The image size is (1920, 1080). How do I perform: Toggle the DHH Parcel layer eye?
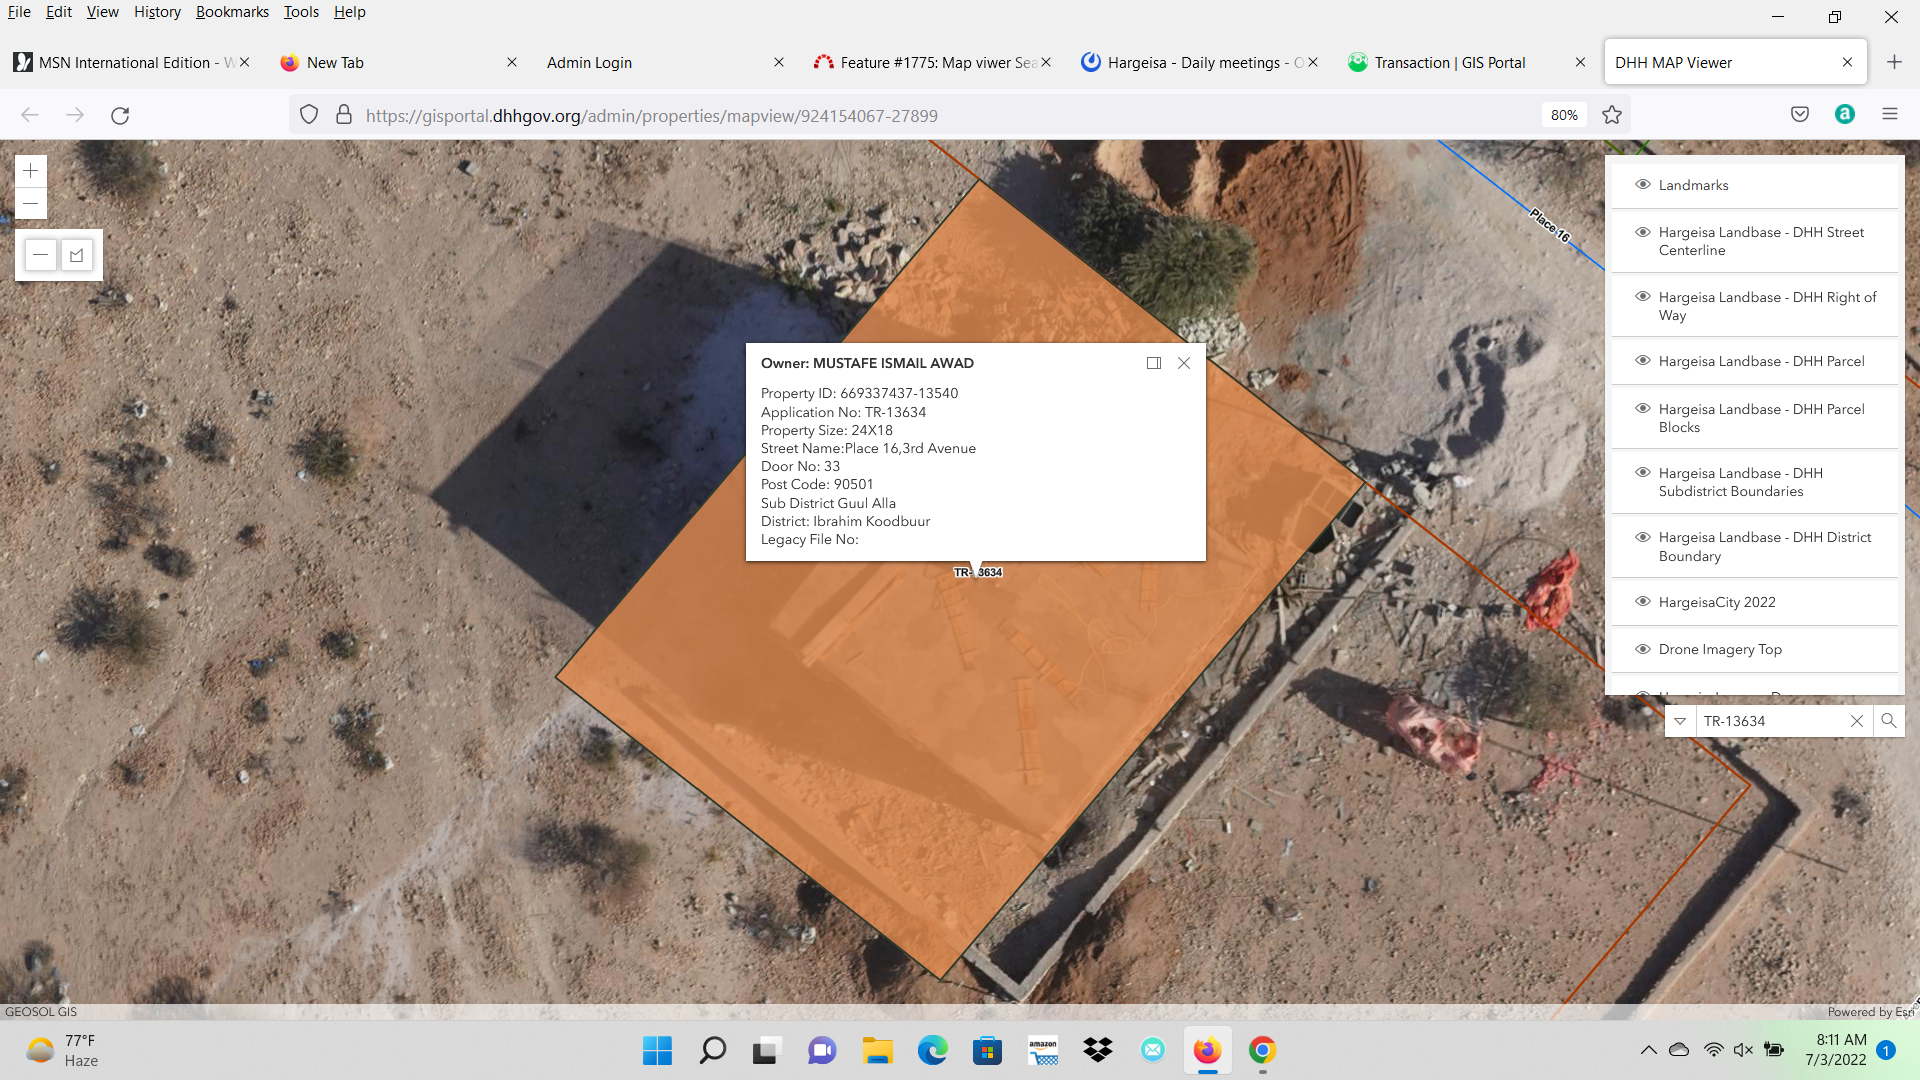point(1642,361)
